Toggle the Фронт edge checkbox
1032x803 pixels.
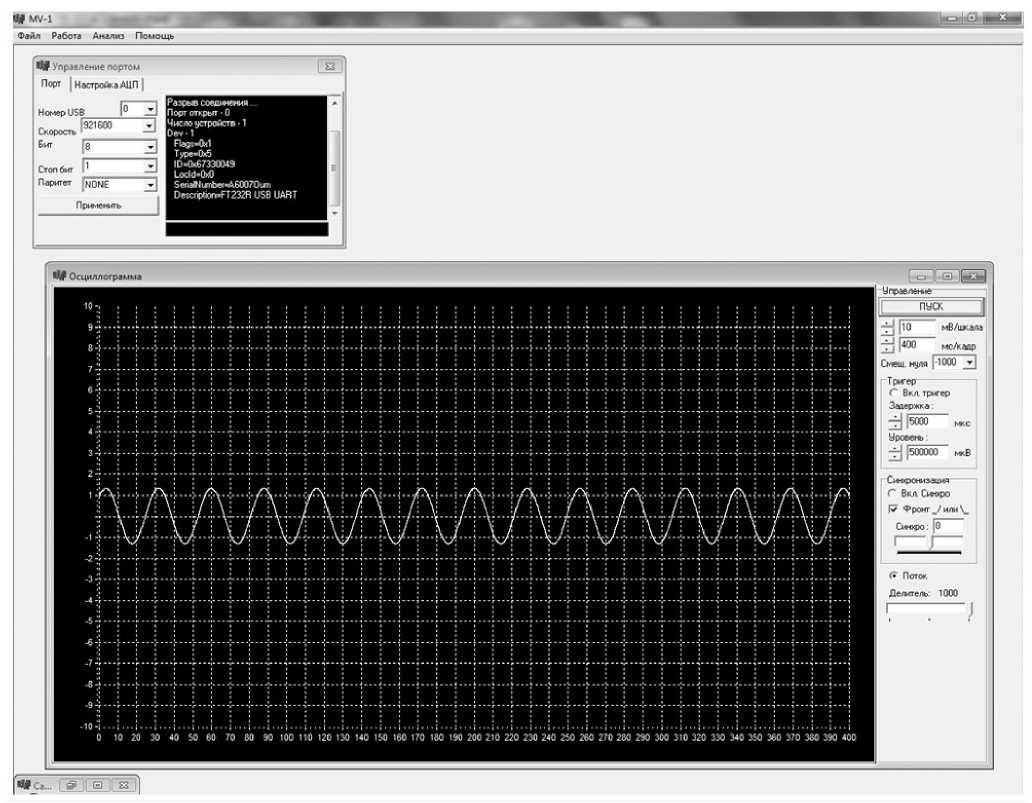coord(893,508)
